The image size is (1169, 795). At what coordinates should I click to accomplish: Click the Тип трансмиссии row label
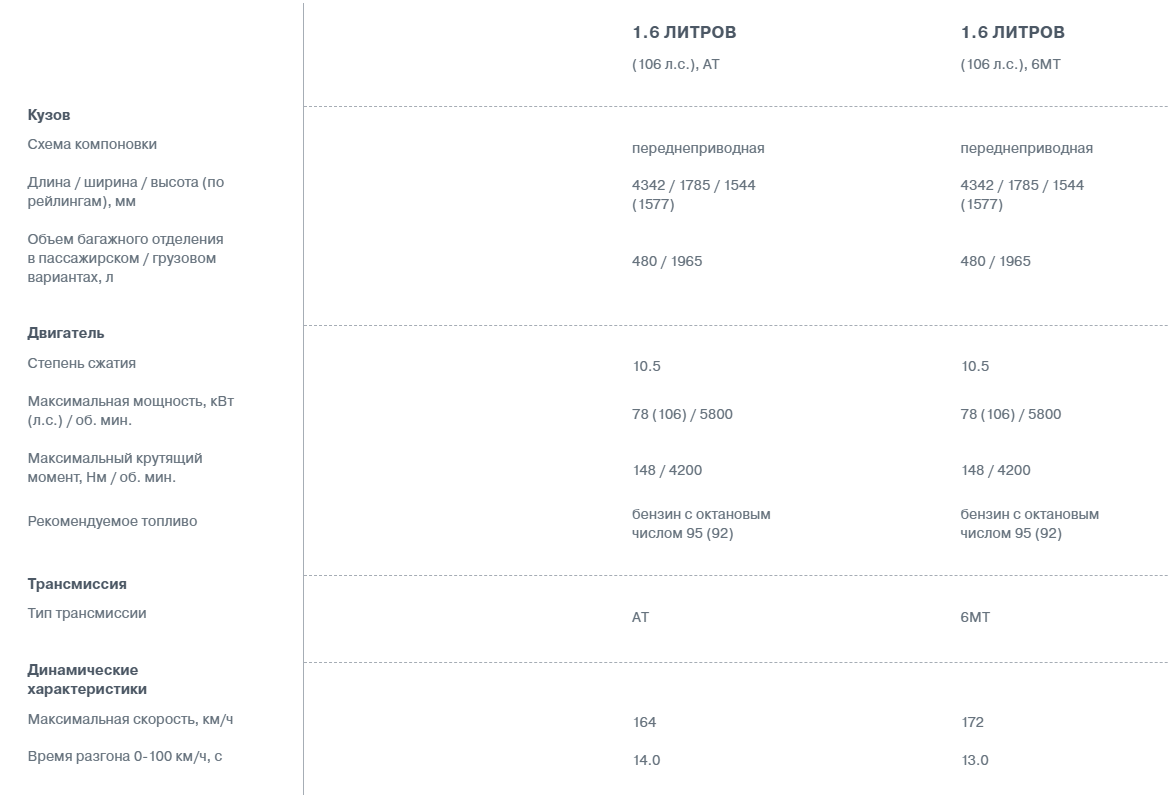click(x=87, y=613)
